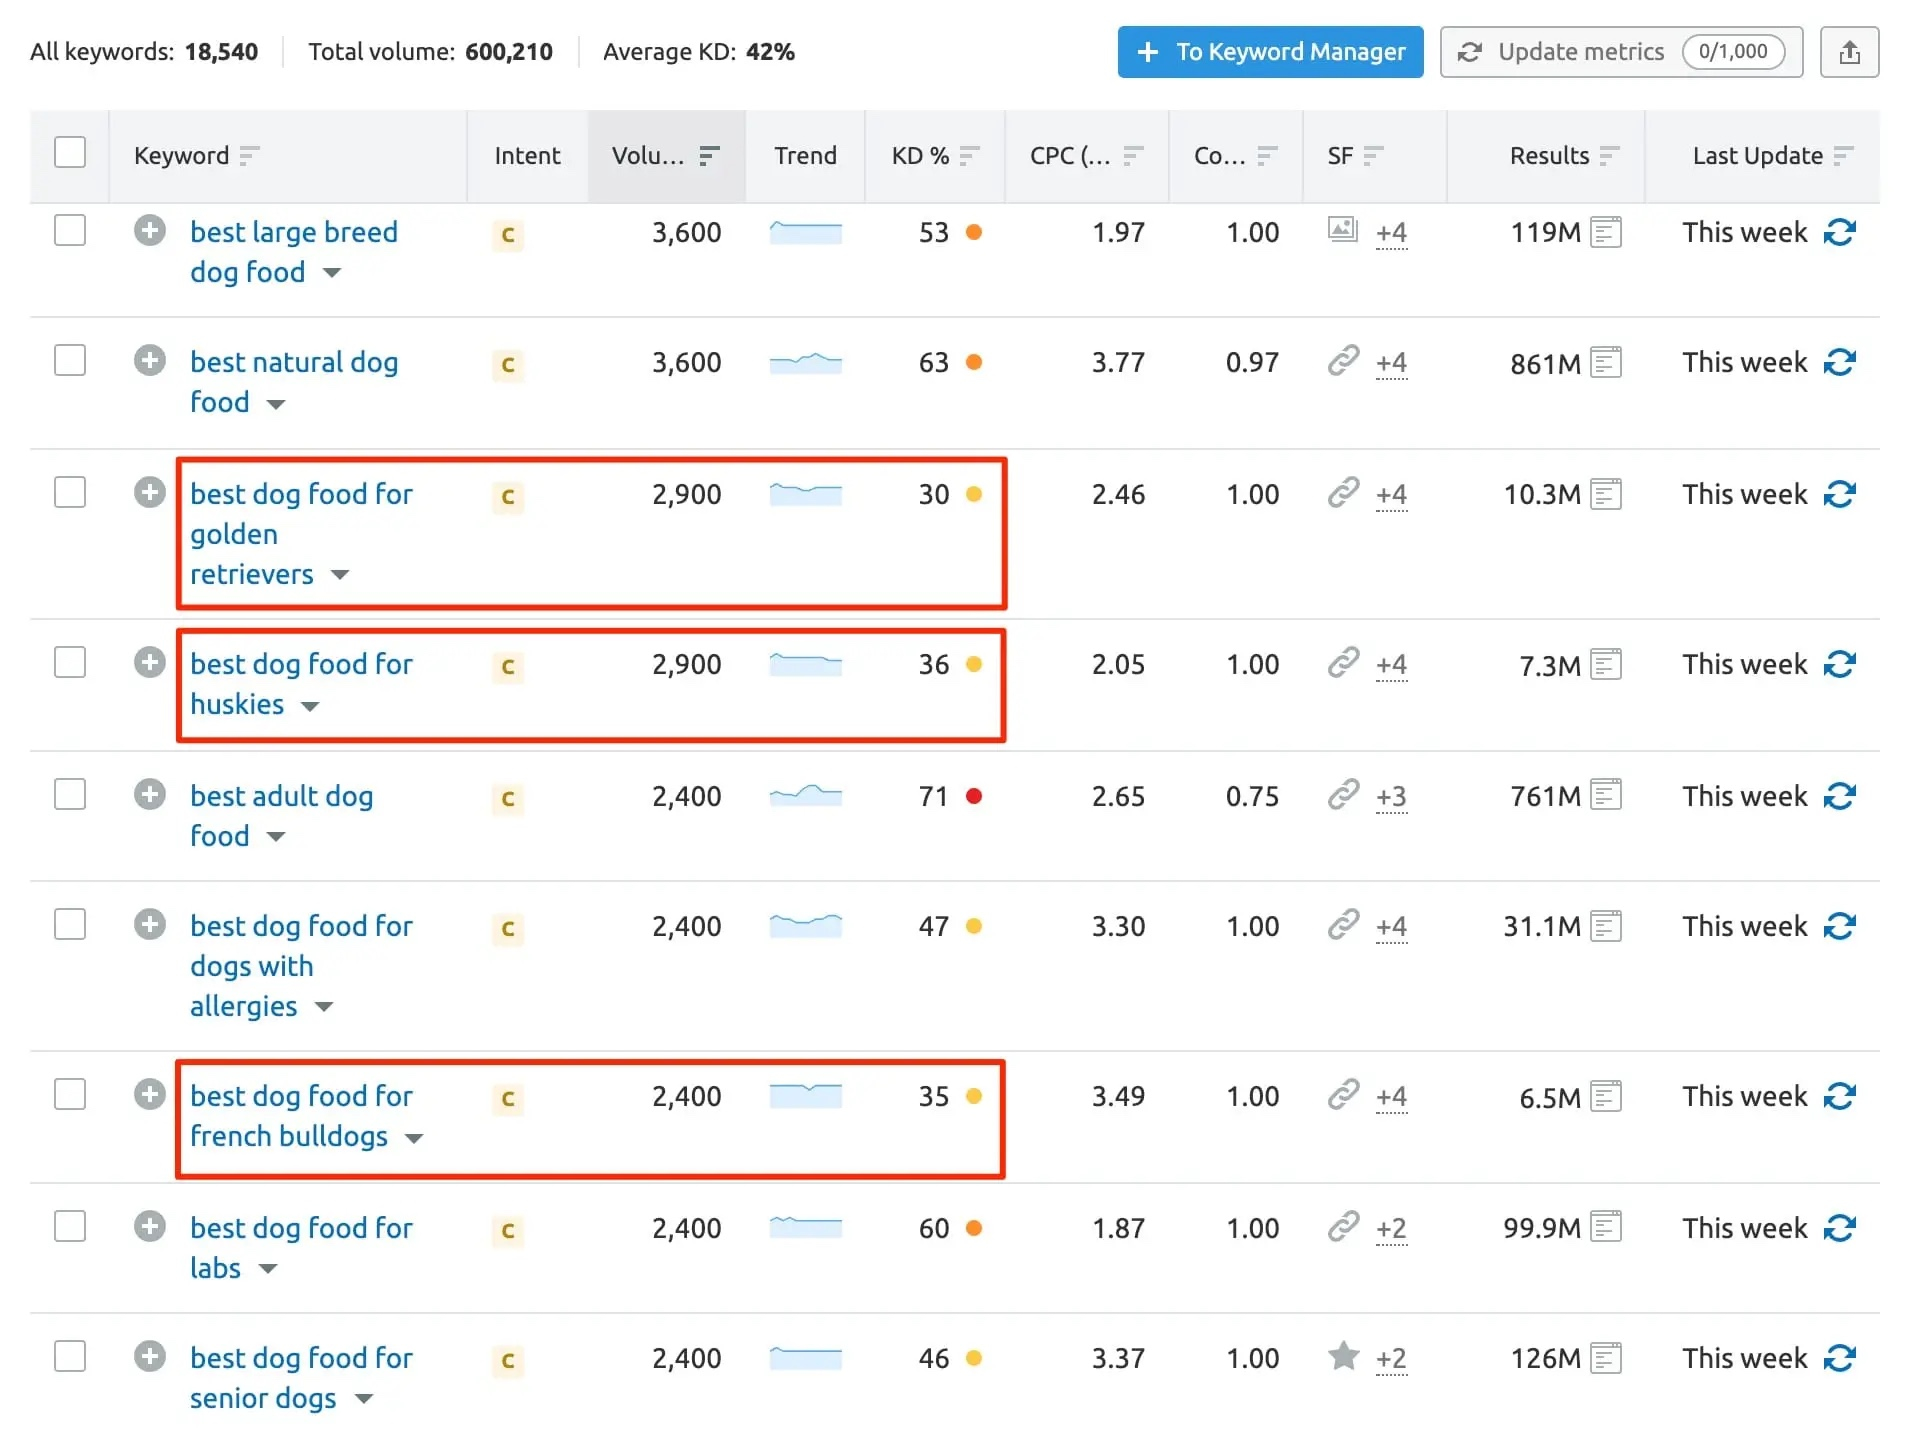Expand french bulldogs keyword dropdown arrow

coord(414,1138)
